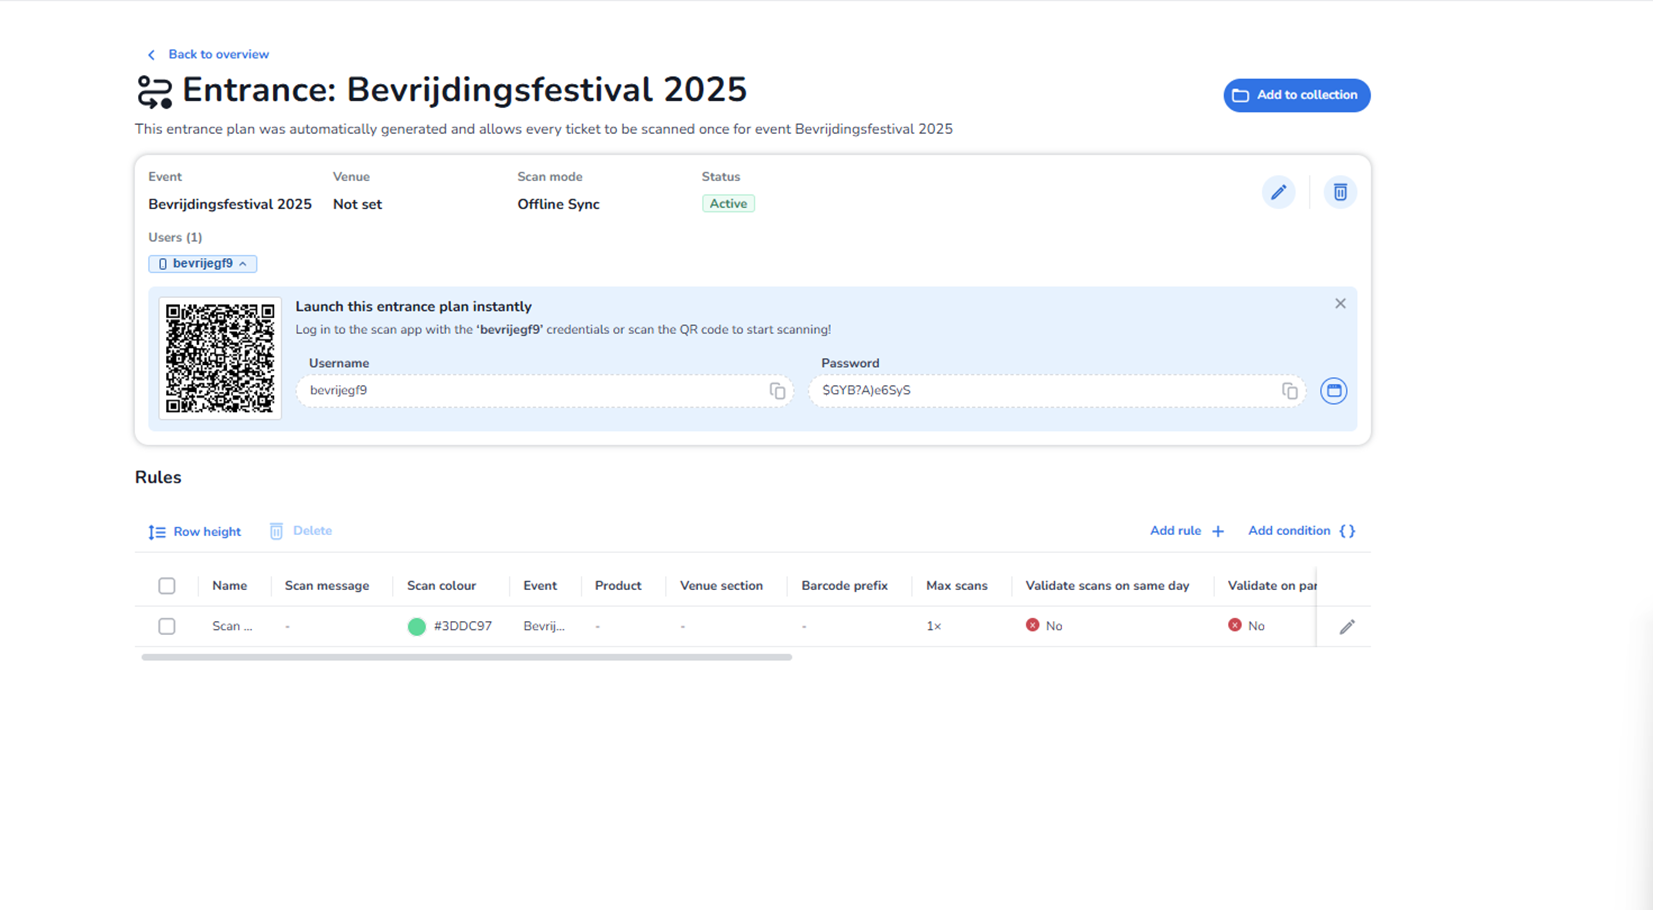
Task: Close the launch instantly banner
Action: pyautogui.click(x=1340, y=304)
